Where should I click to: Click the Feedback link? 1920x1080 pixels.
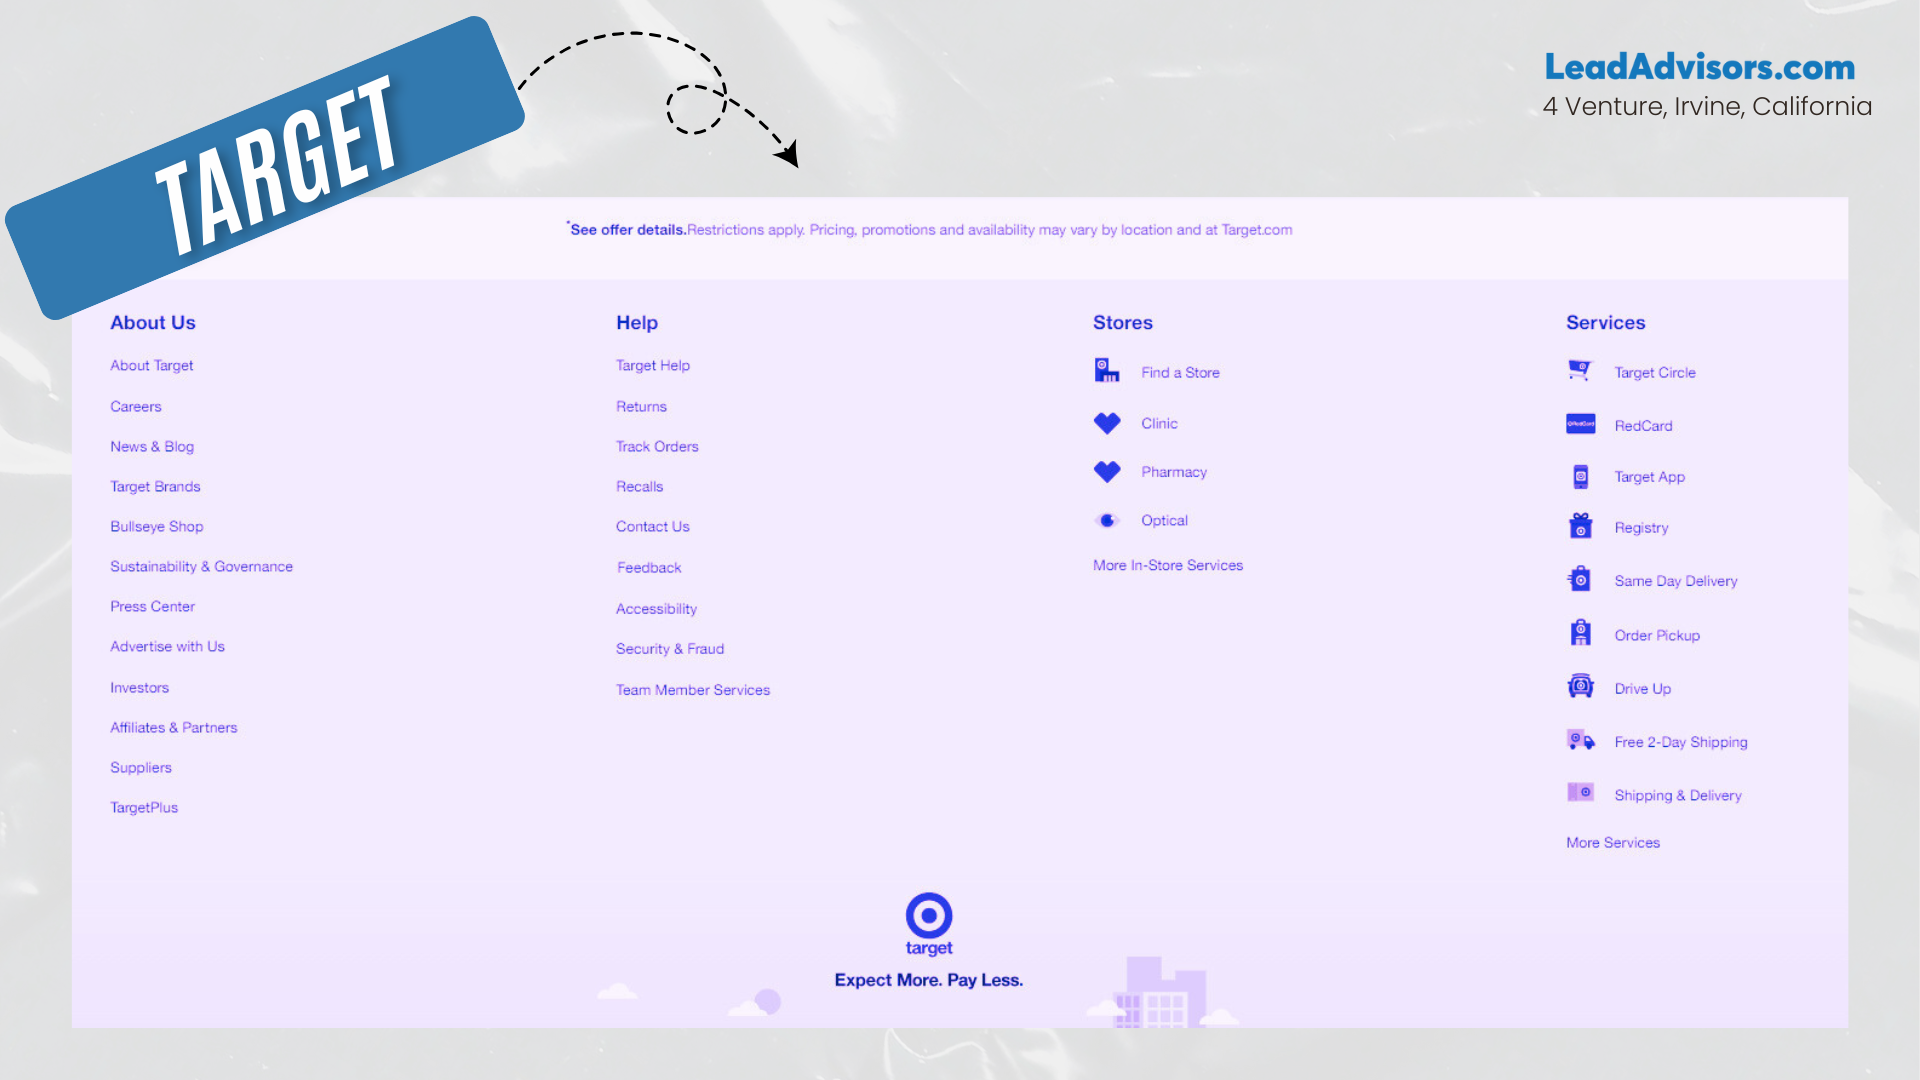[649, 568]
